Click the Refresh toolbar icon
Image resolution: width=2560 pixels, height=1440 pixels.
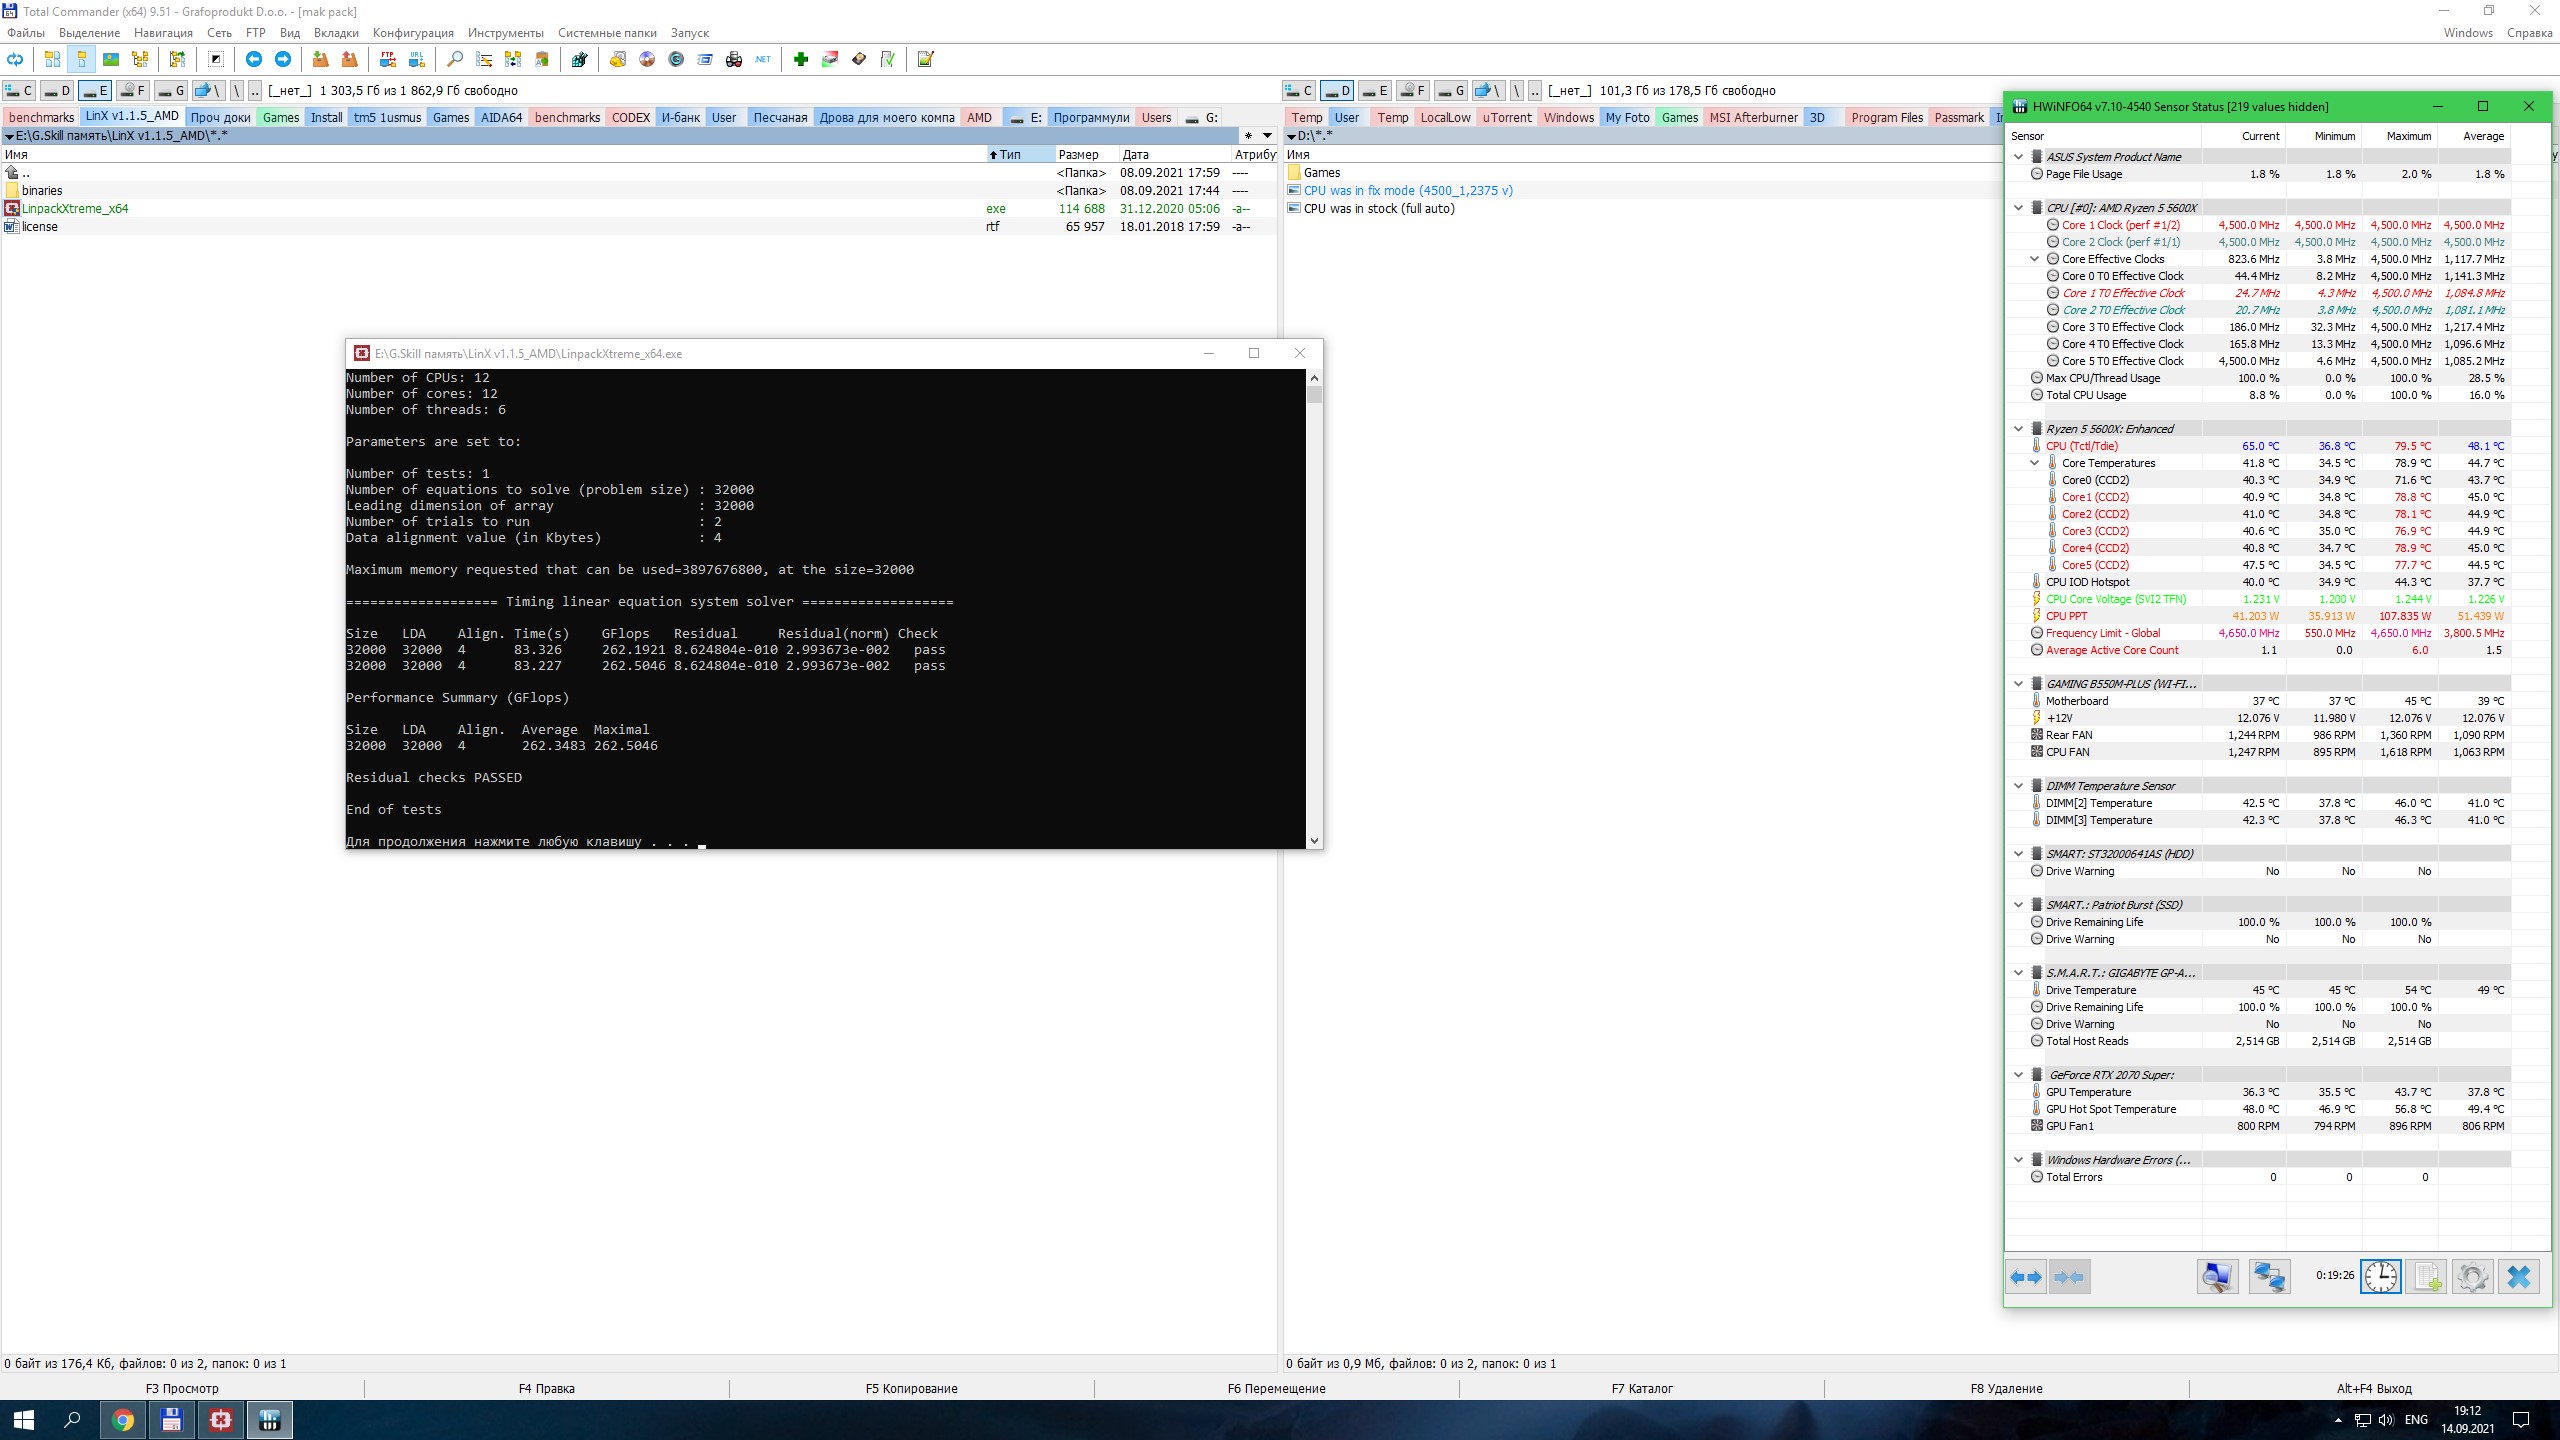coord(15,60)
